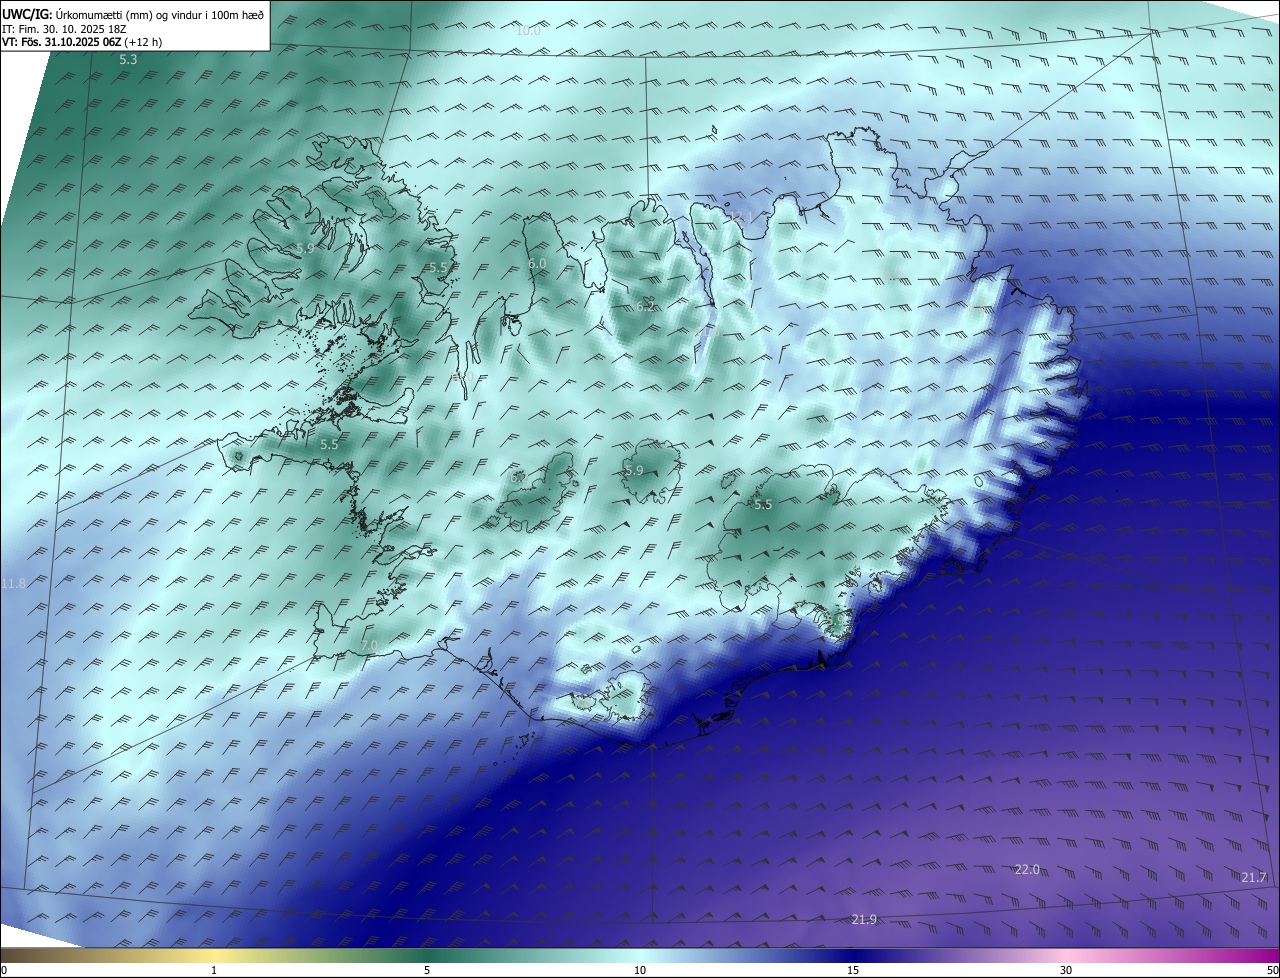Select the 10 tick on the color scale
The height and width of the screenshot is (978, 1280).
click(x=640, y=970)
